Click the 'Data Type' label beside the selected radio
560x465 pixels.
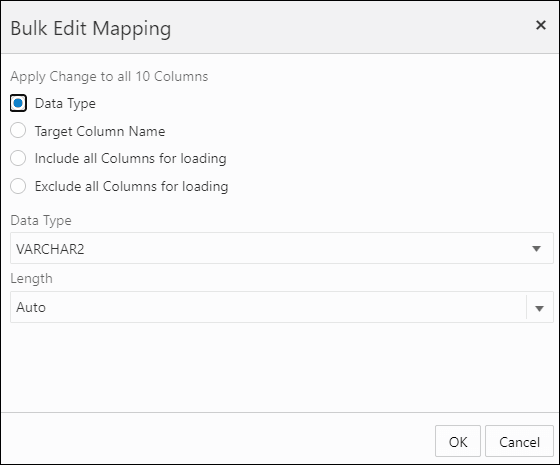[65, 104]
